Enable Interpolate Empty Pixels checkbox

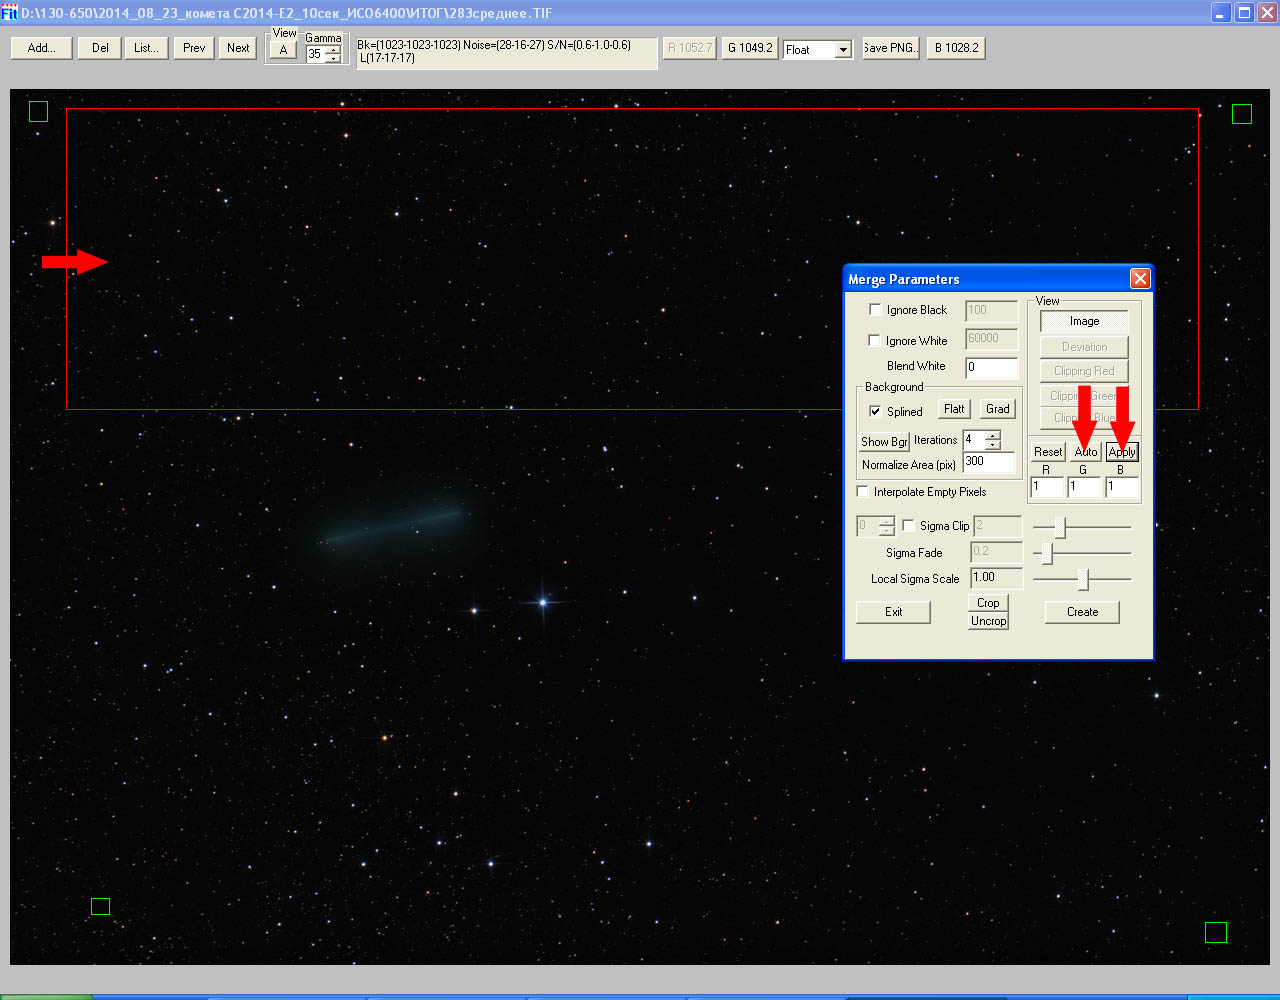[x=863, y=492]
